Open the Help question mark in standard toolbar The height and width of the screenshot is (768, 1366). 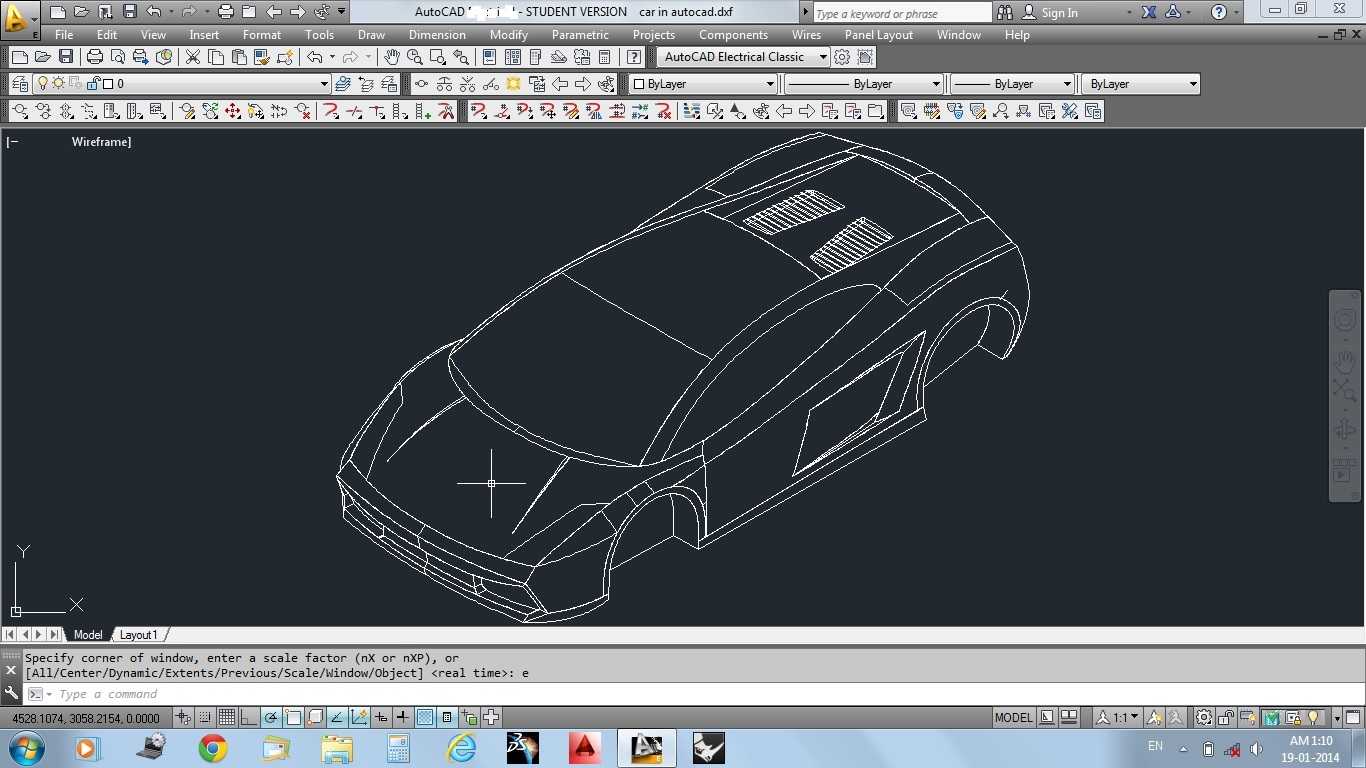click(633, 57)
